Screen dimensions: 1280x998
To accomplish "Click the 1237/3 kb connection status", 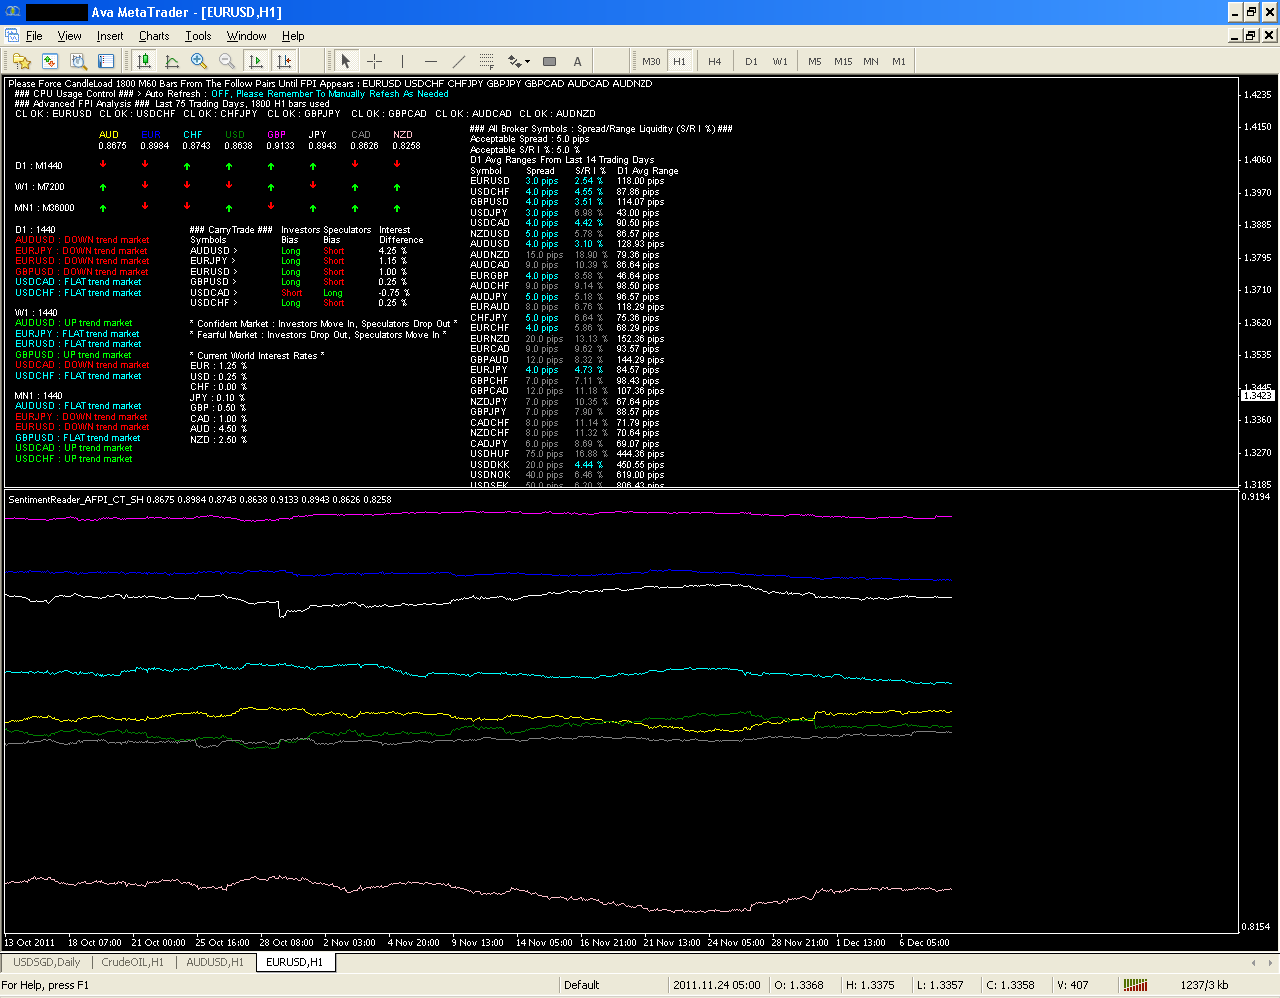I will coord(1204,985).
